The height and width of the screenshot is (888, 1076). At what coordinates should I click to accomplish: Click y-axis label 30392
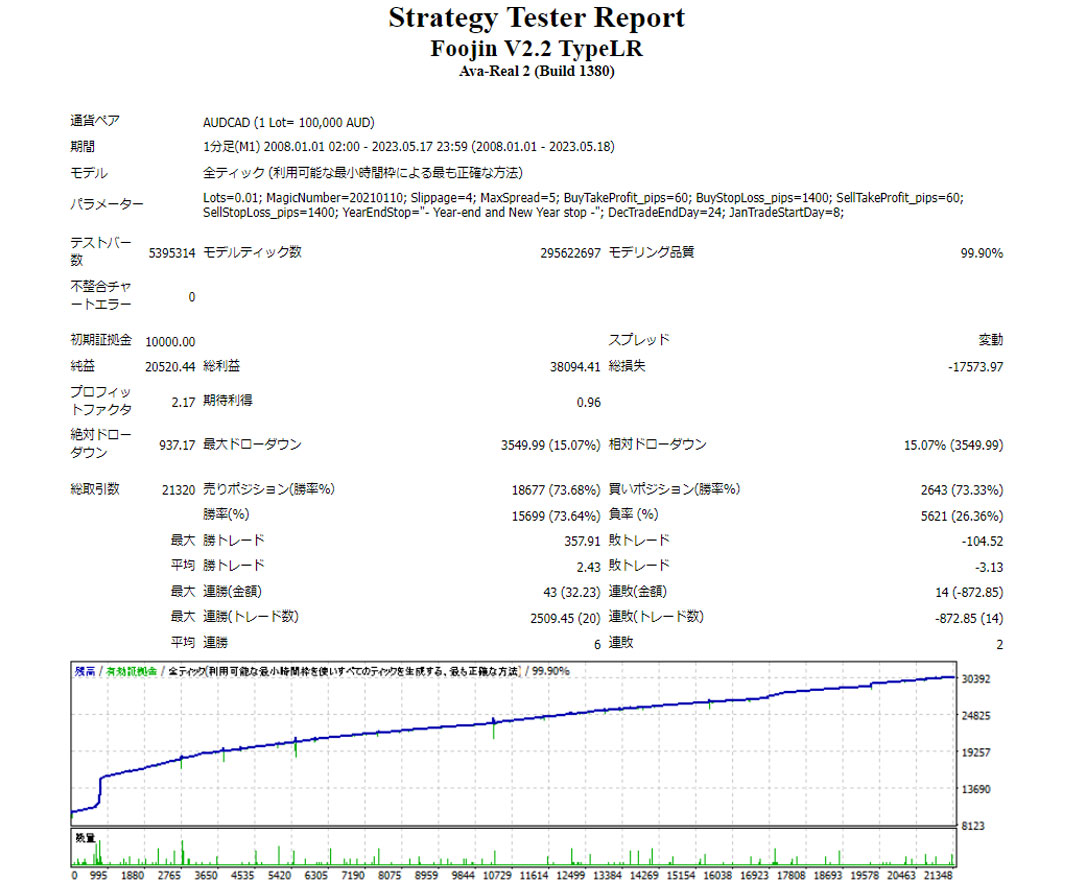[976, 679]
